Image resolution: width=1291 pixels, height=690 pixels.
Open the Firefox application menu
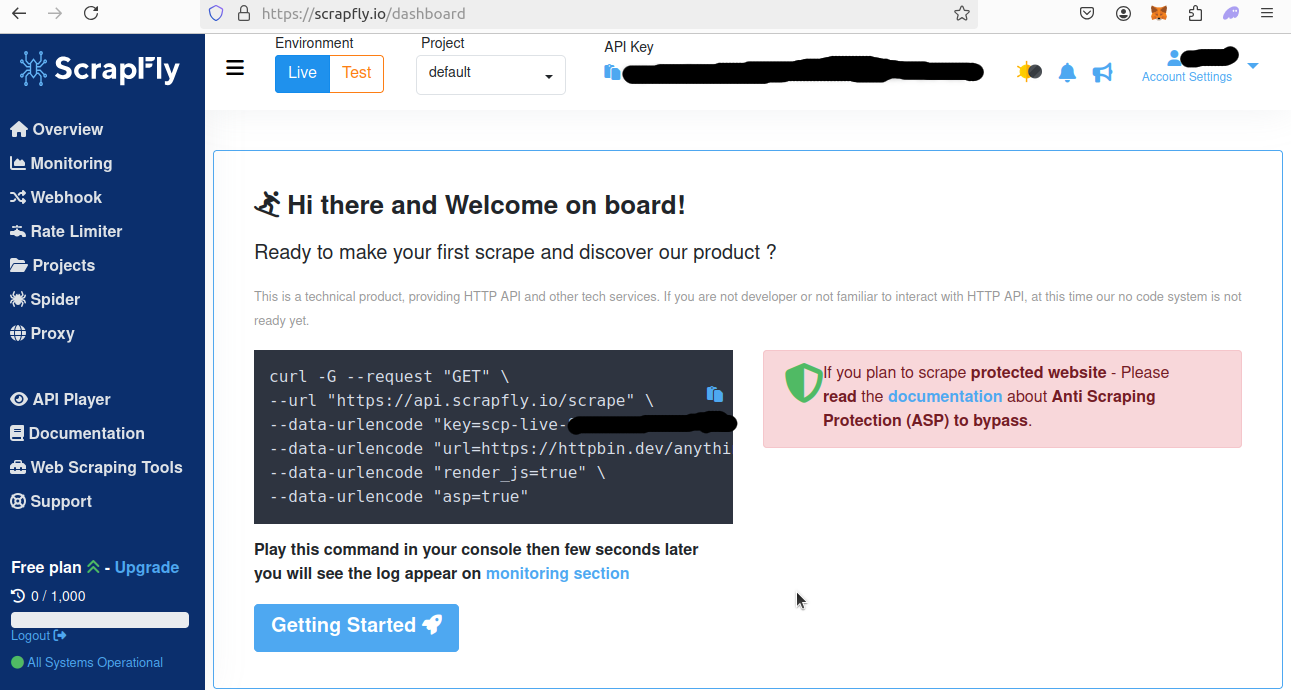(x=1267, y=13)
